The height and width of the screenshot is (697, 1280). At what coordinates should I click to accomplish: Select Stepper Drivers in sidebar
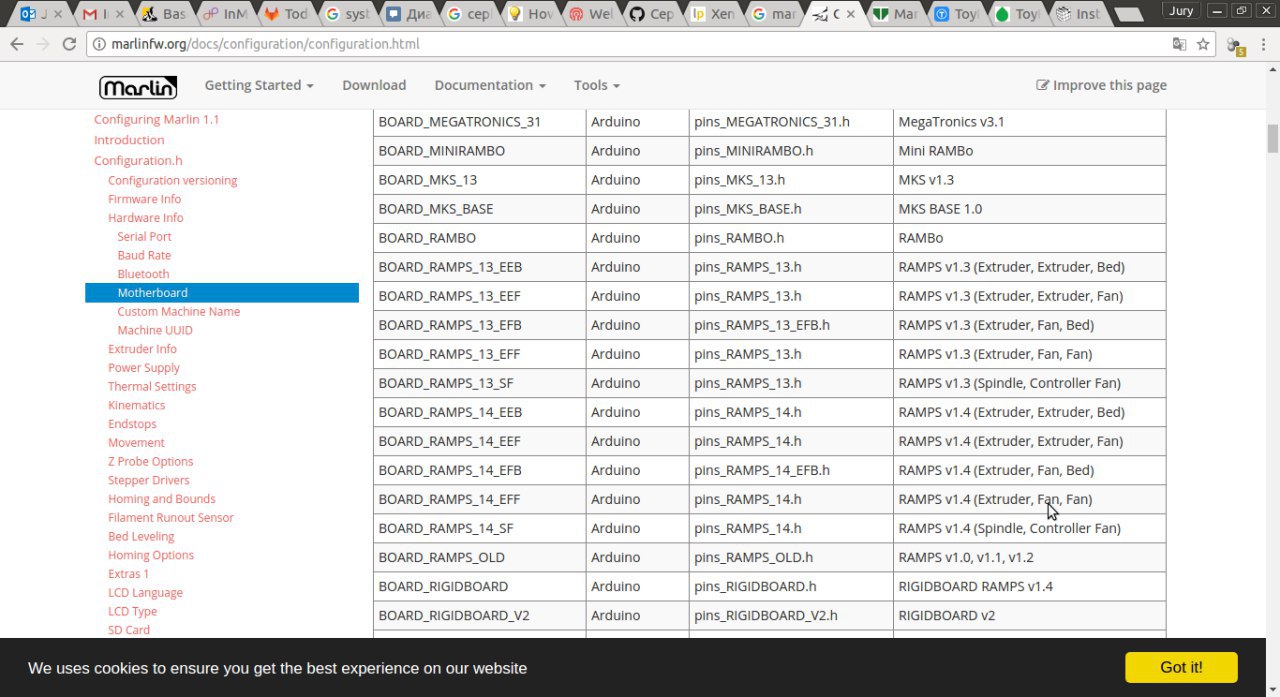pyautogui.click(x=148, y=480)
